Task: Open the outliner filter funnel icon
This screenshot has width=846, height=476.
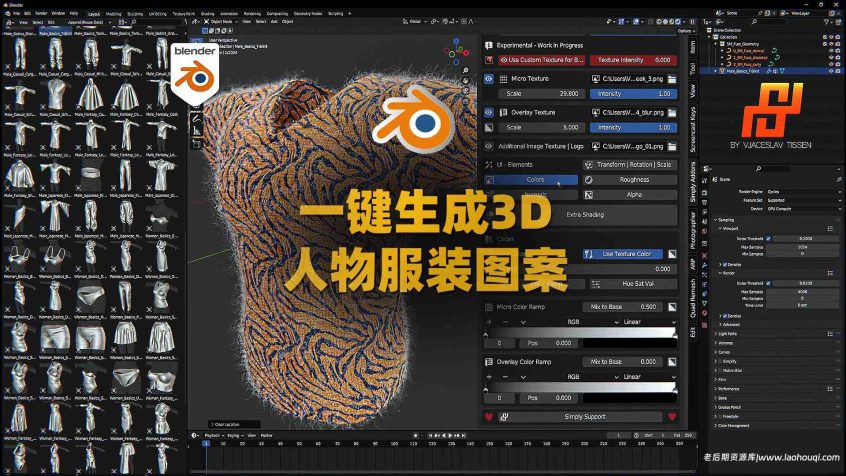Action: pos(827,22)
